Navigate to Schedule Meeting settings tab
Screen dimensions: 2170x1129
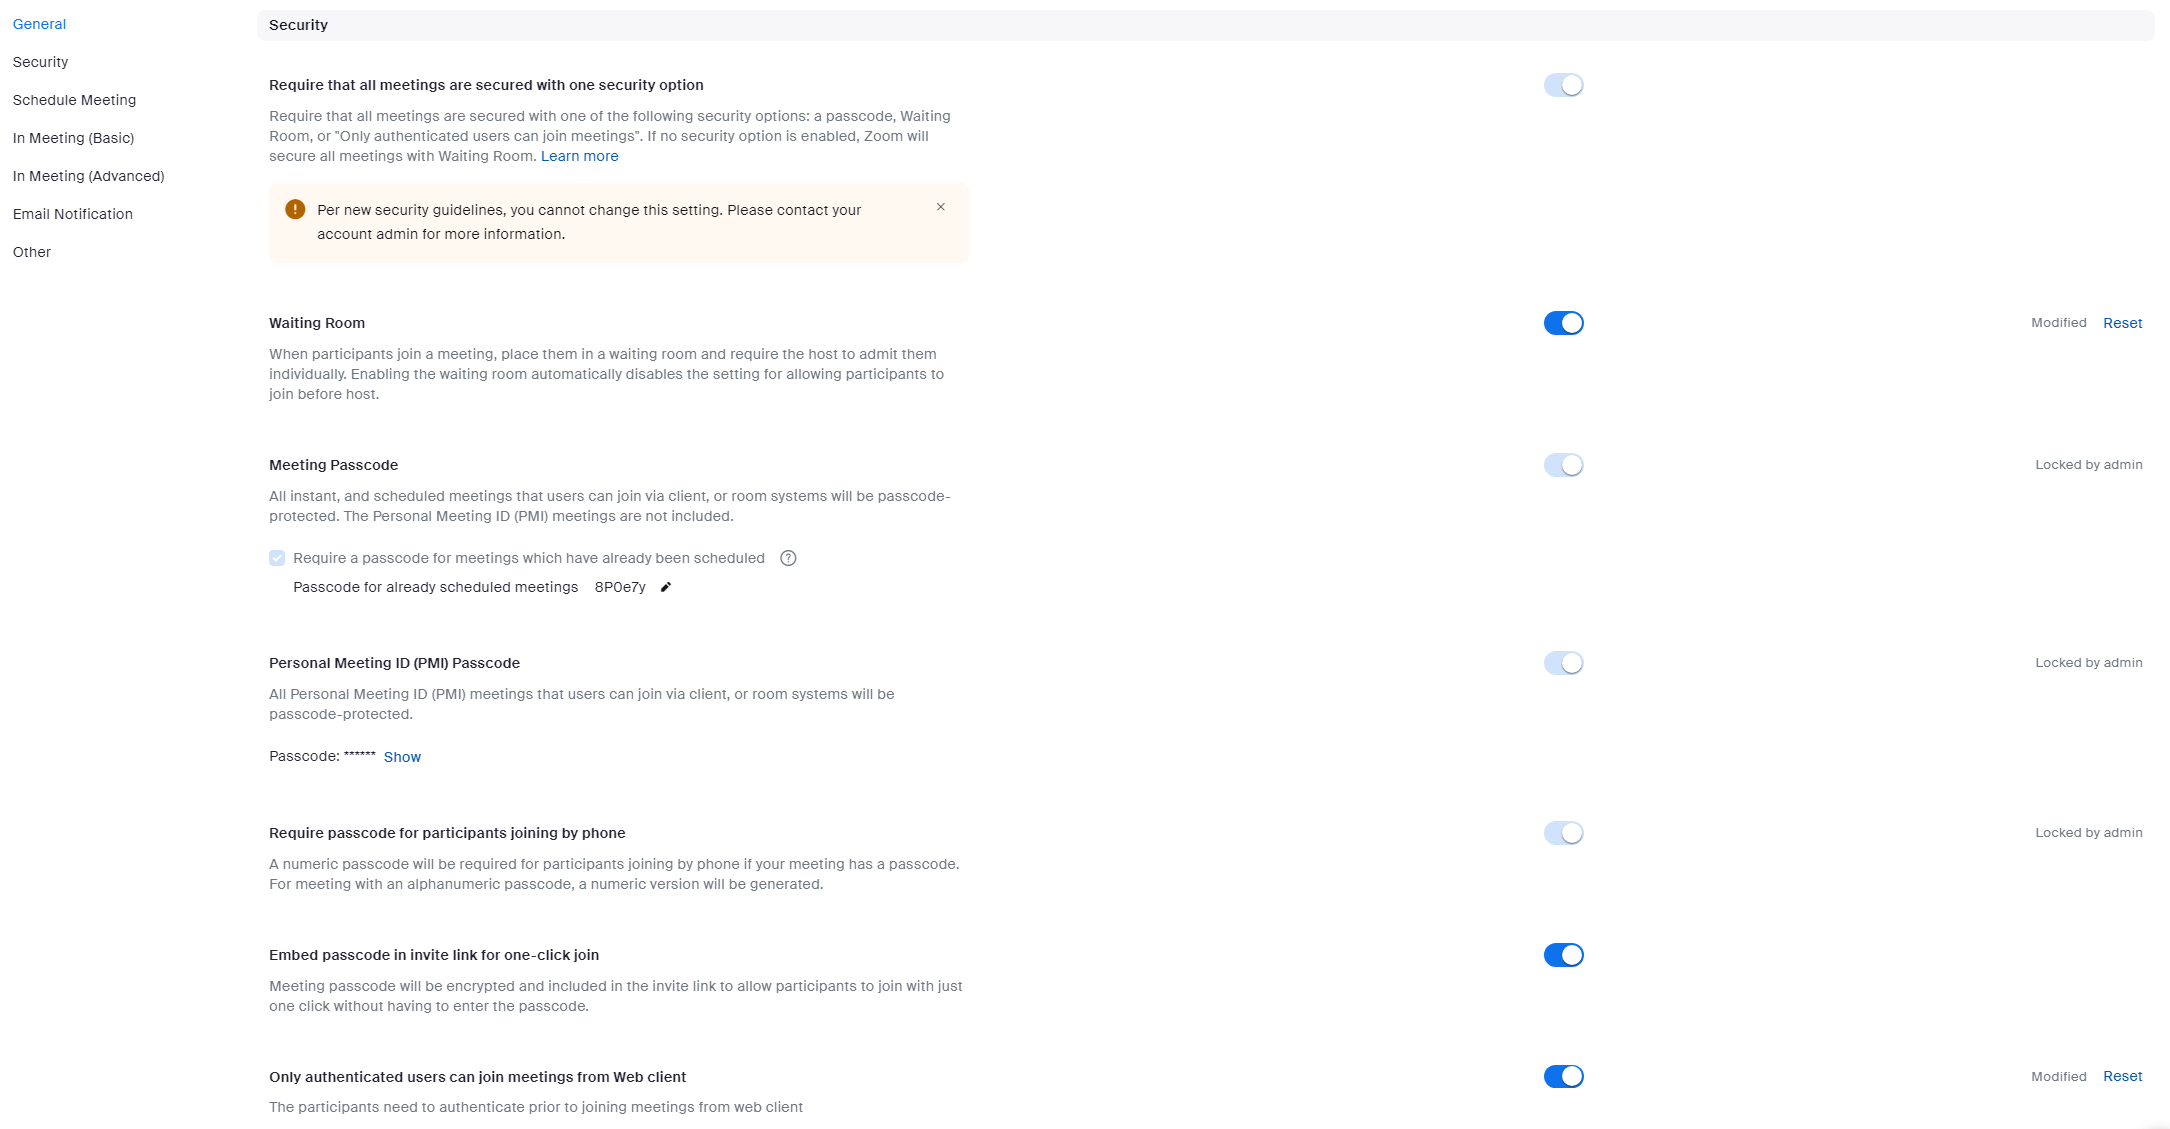pyautogui.click(x=75, y=100)
